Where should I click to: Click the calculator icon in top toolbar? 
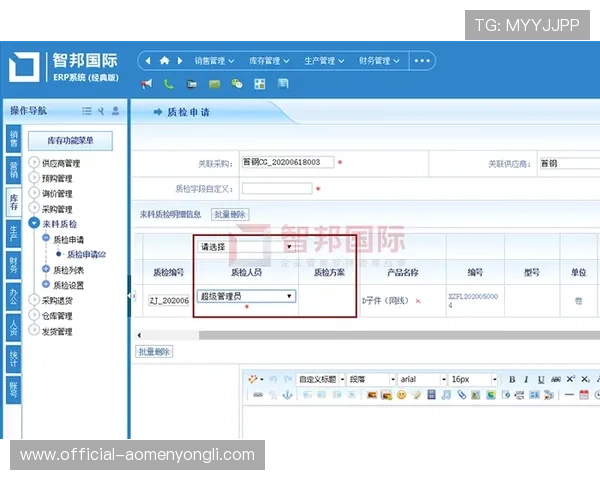(283, 83)
